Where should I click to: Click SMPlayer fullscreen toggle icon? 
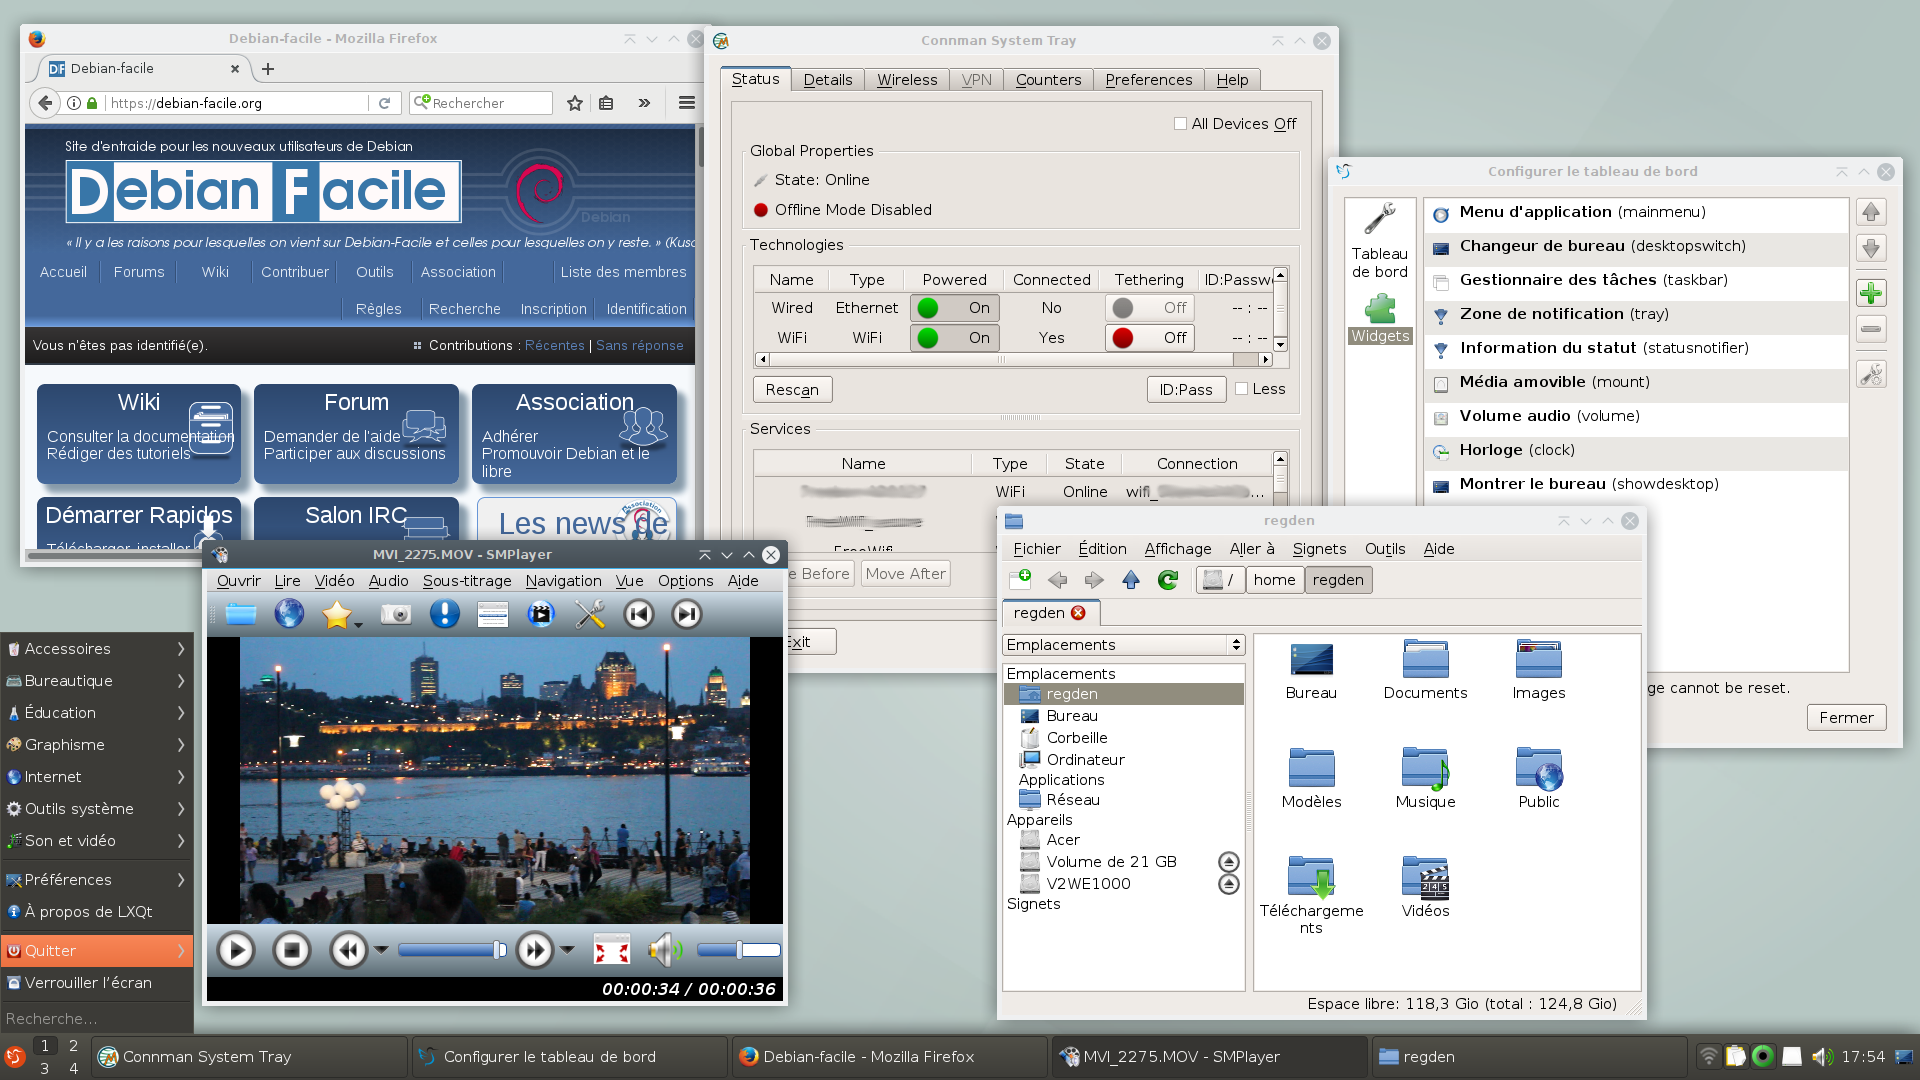point(611,950)
